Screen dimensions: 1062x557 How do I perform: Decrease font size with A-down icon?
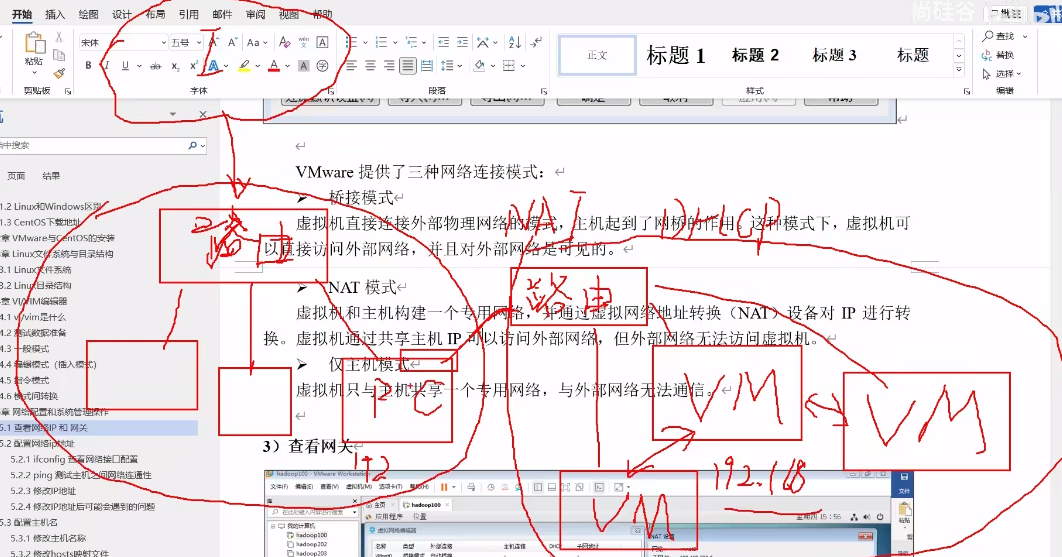pos(232,42)
